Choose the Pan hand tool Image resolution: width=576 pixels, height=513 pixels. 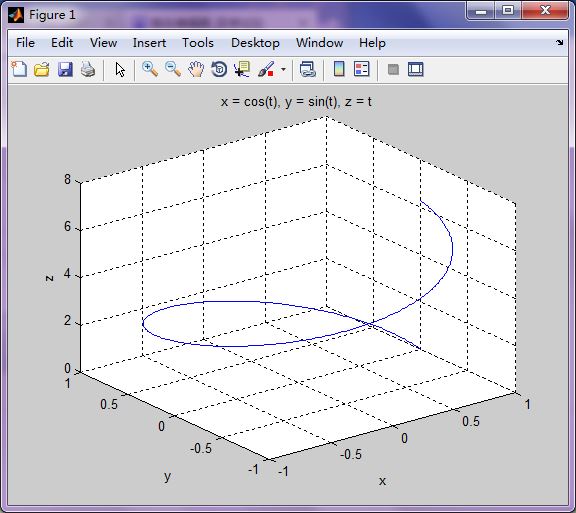(x=196, y=69)
